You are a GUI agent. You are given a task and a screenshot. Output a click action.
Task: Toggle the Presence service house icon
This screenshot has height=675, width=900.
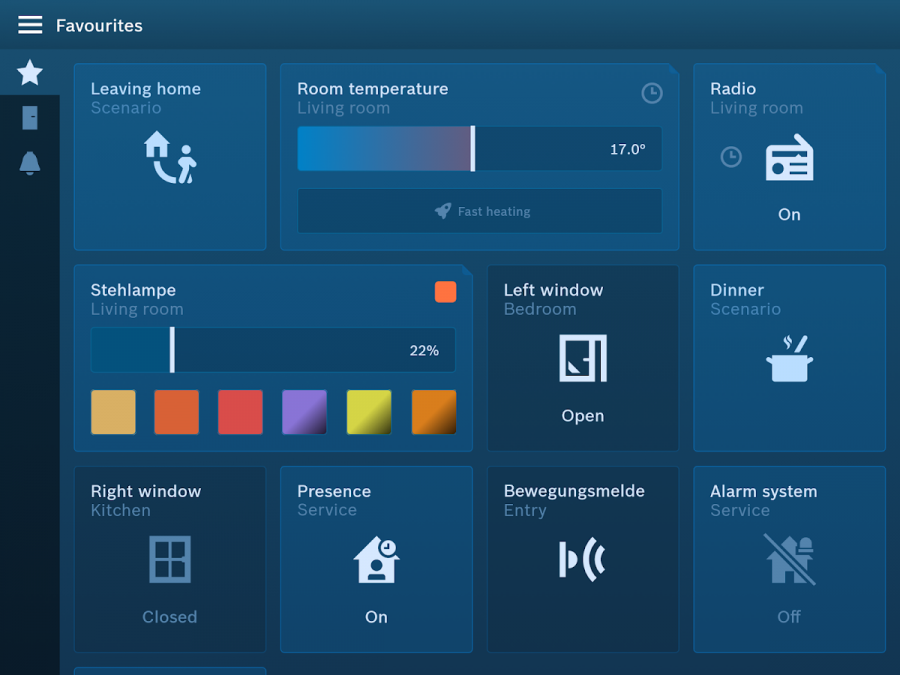tap(376, 560)
